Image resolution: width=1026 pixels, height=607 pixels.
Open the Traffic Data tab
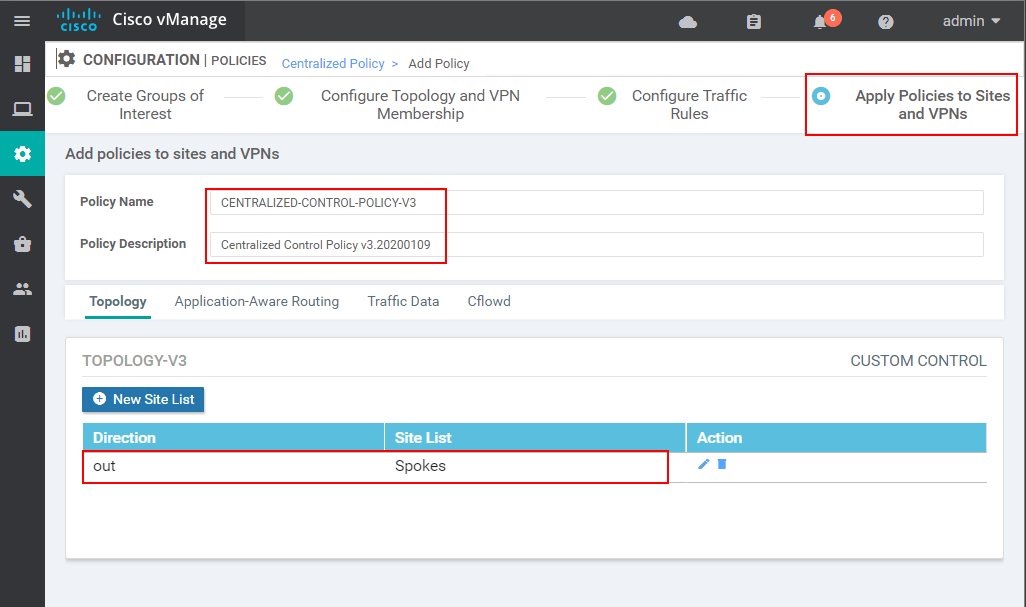(x=403, y=301)
